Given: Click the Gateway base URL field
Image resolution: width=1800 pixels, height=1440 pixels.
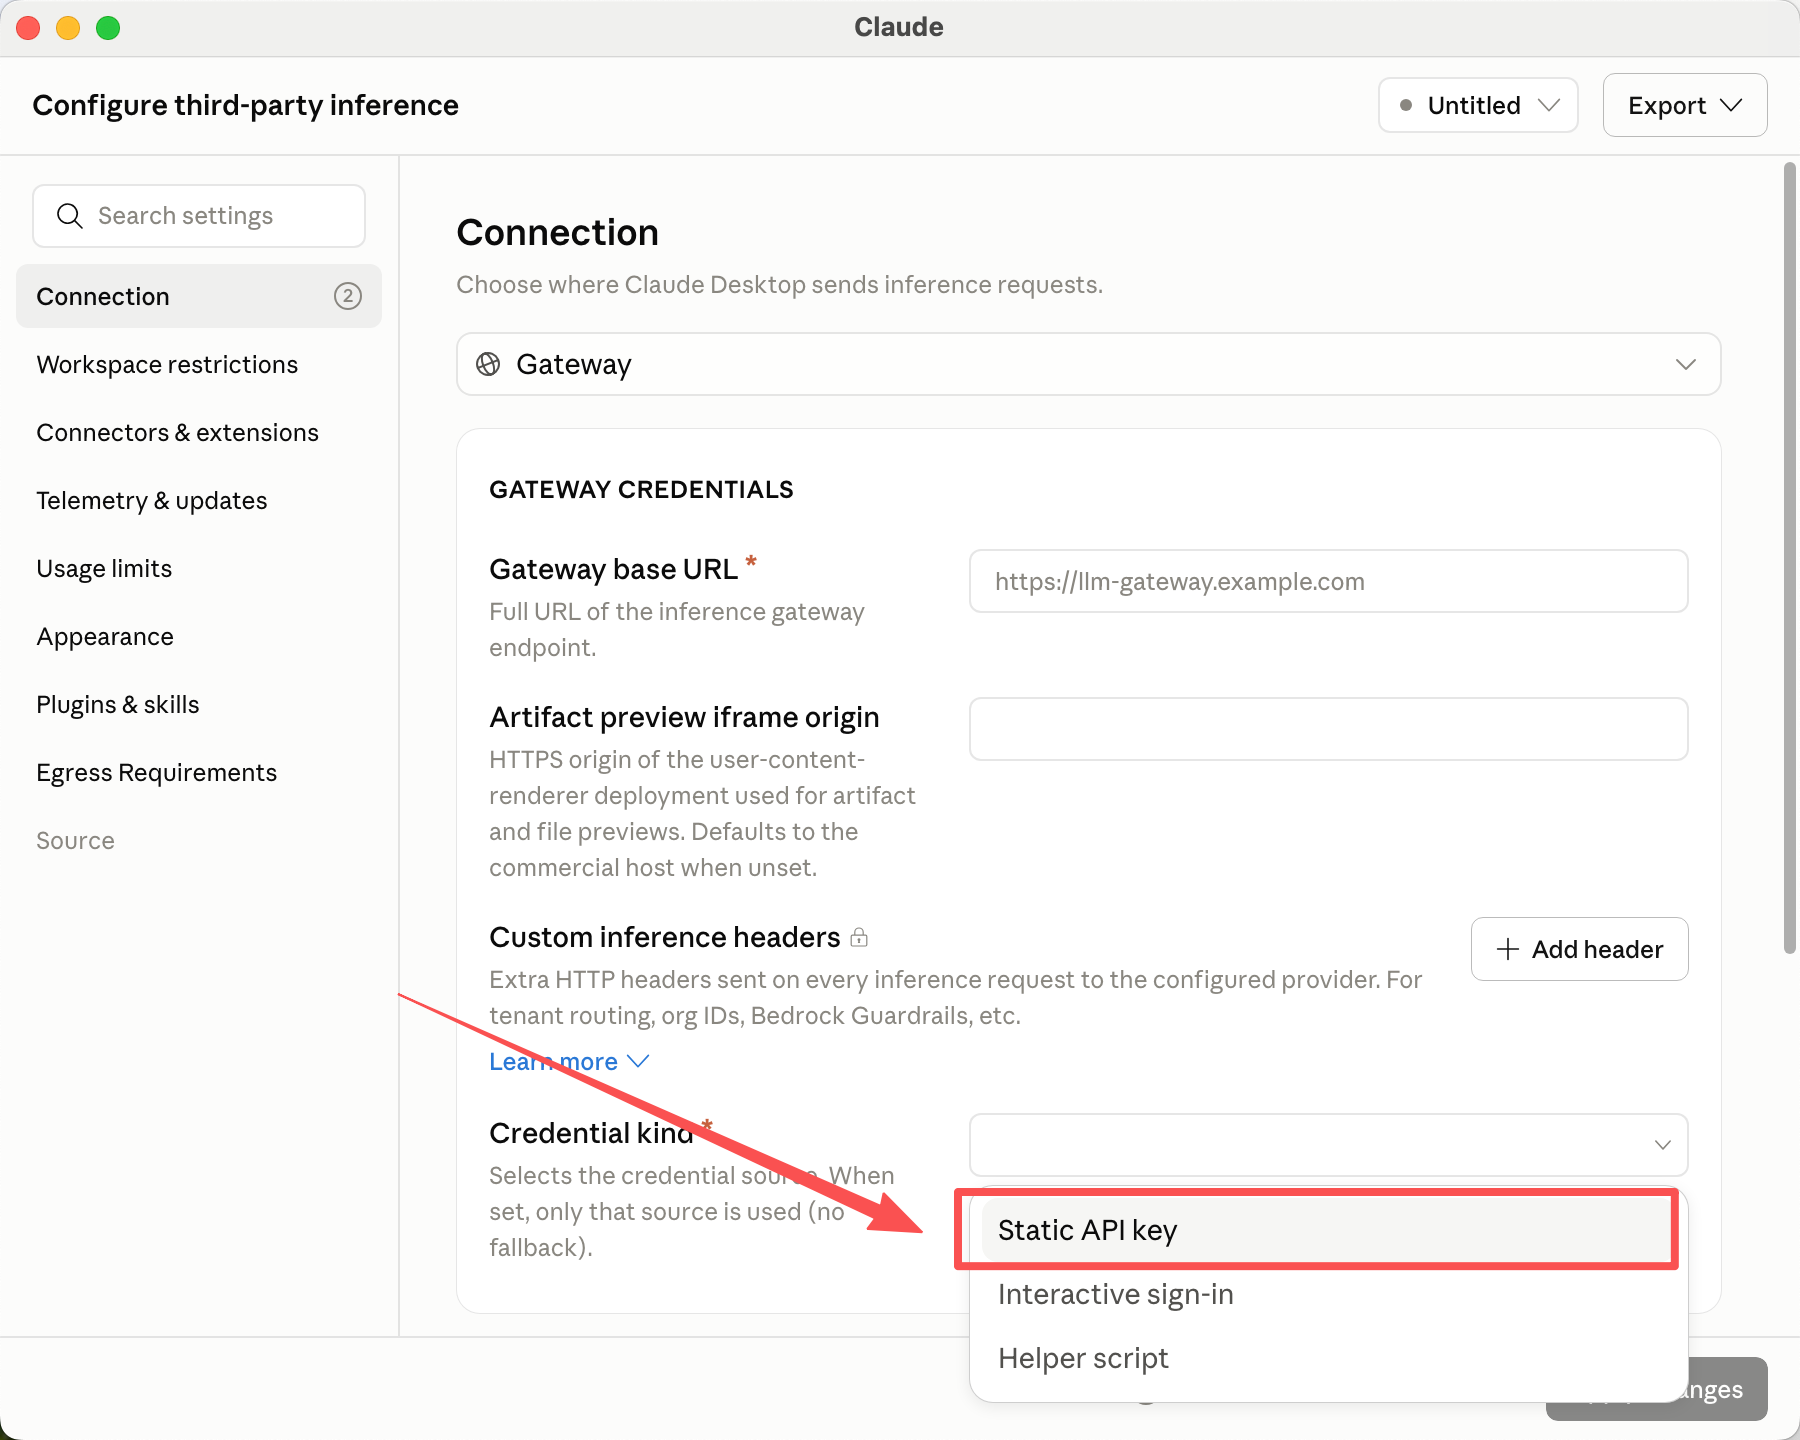Looking at the screenshot, I should pyautogui.click(x=1328, y=581).
